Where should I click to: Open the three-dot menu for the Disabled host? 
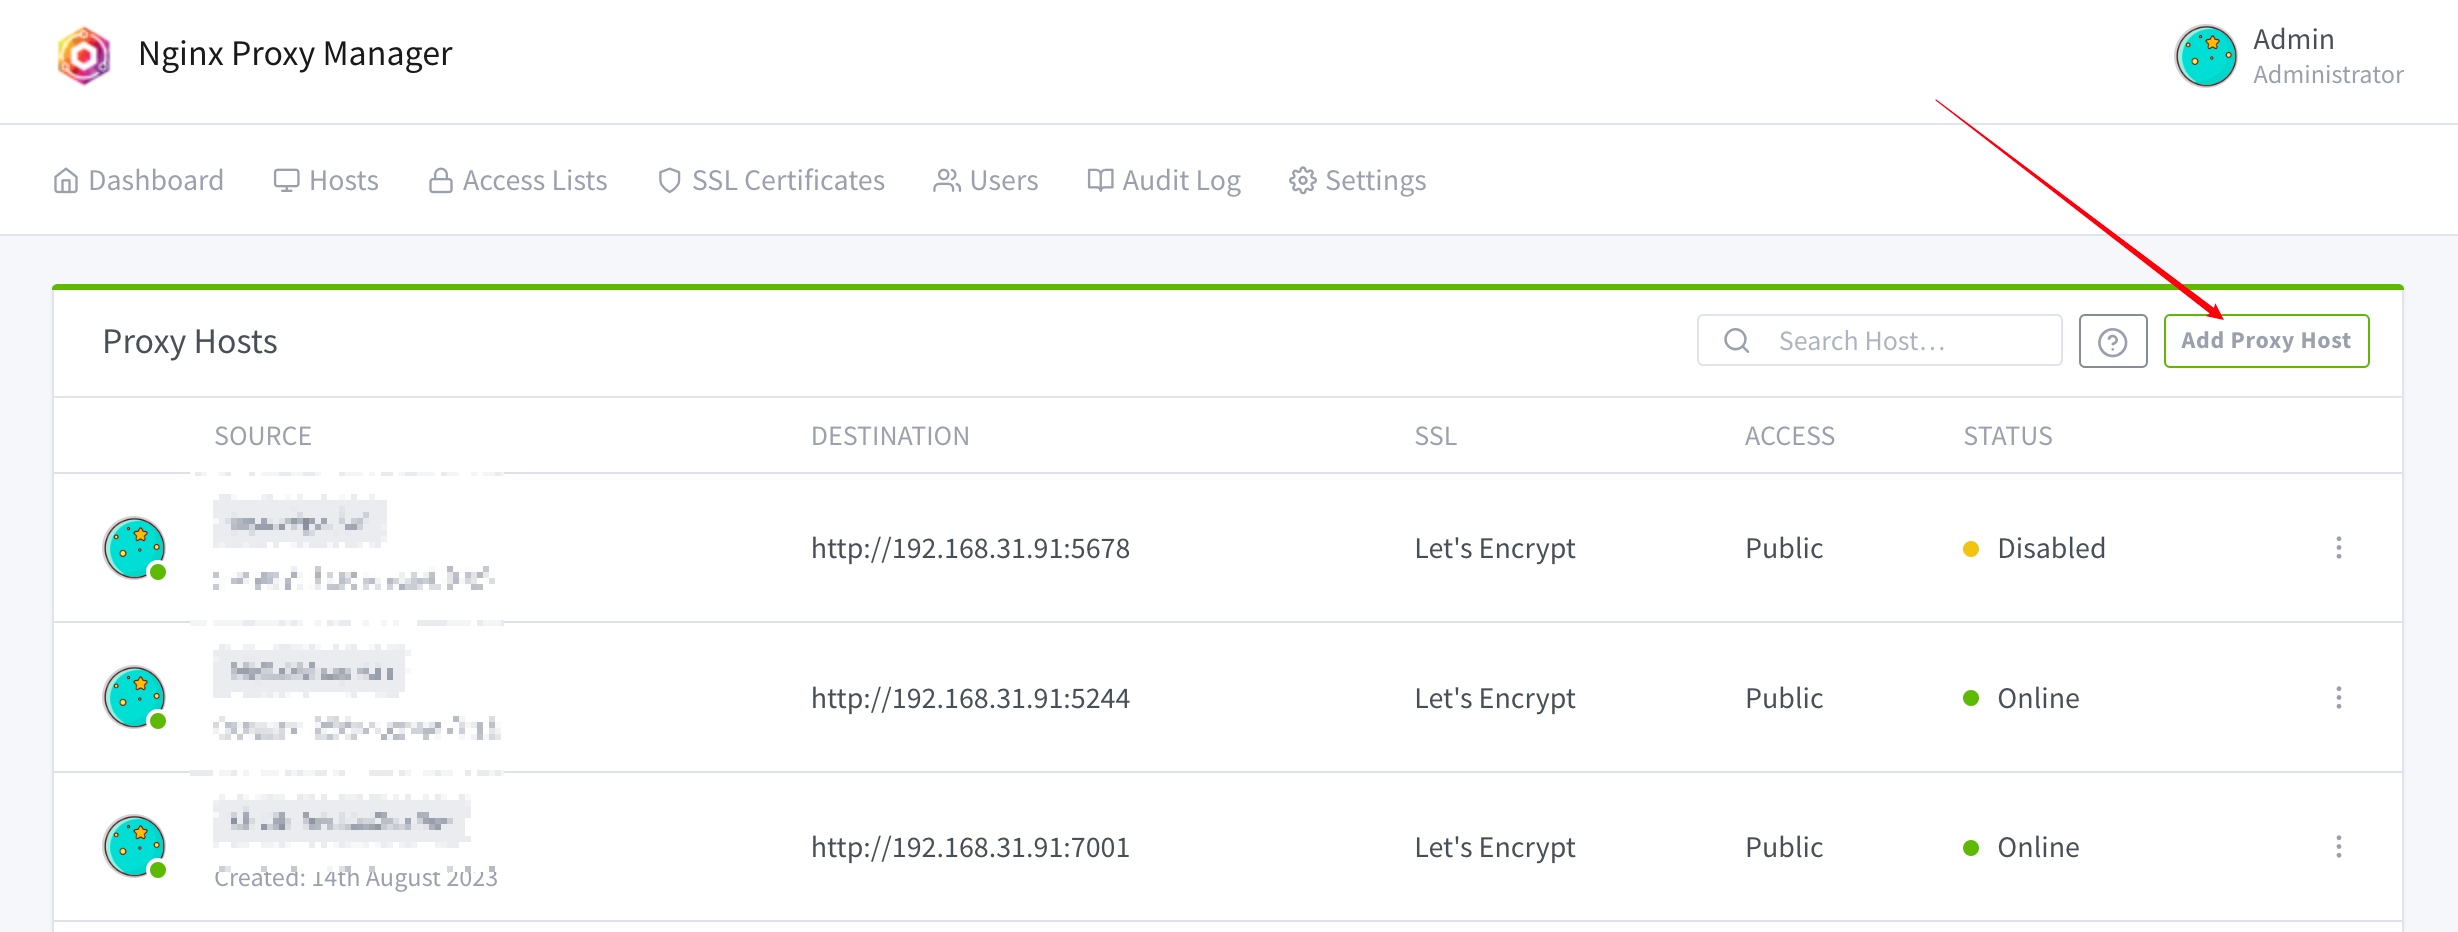(x=2338, y=548)
